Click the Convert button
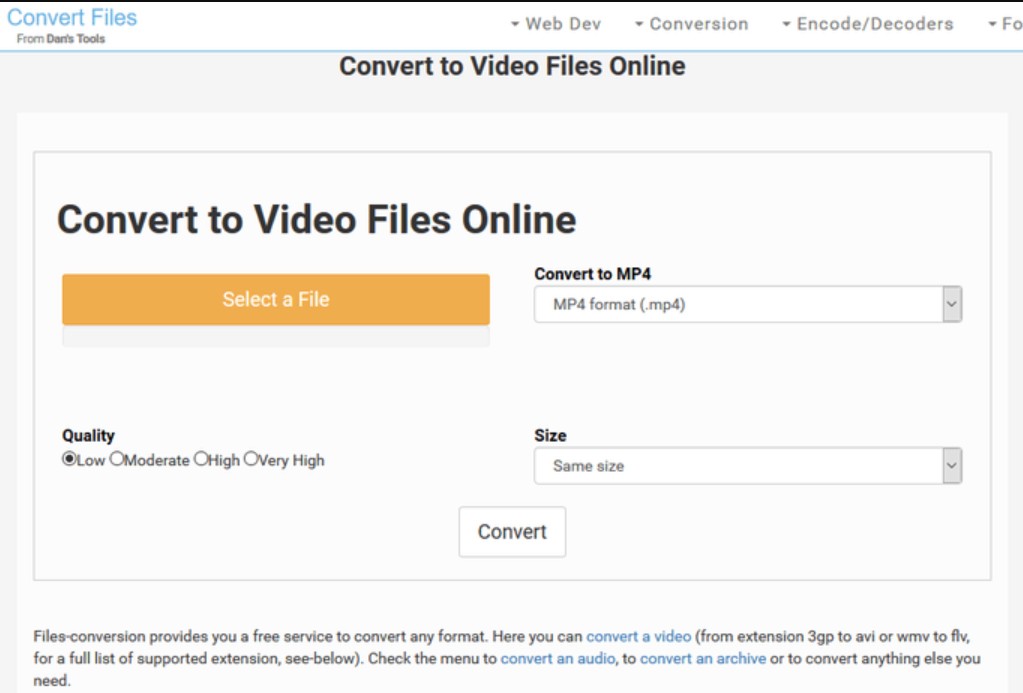The width and height of the screenshot is (1023, 693). pos(512,532)
